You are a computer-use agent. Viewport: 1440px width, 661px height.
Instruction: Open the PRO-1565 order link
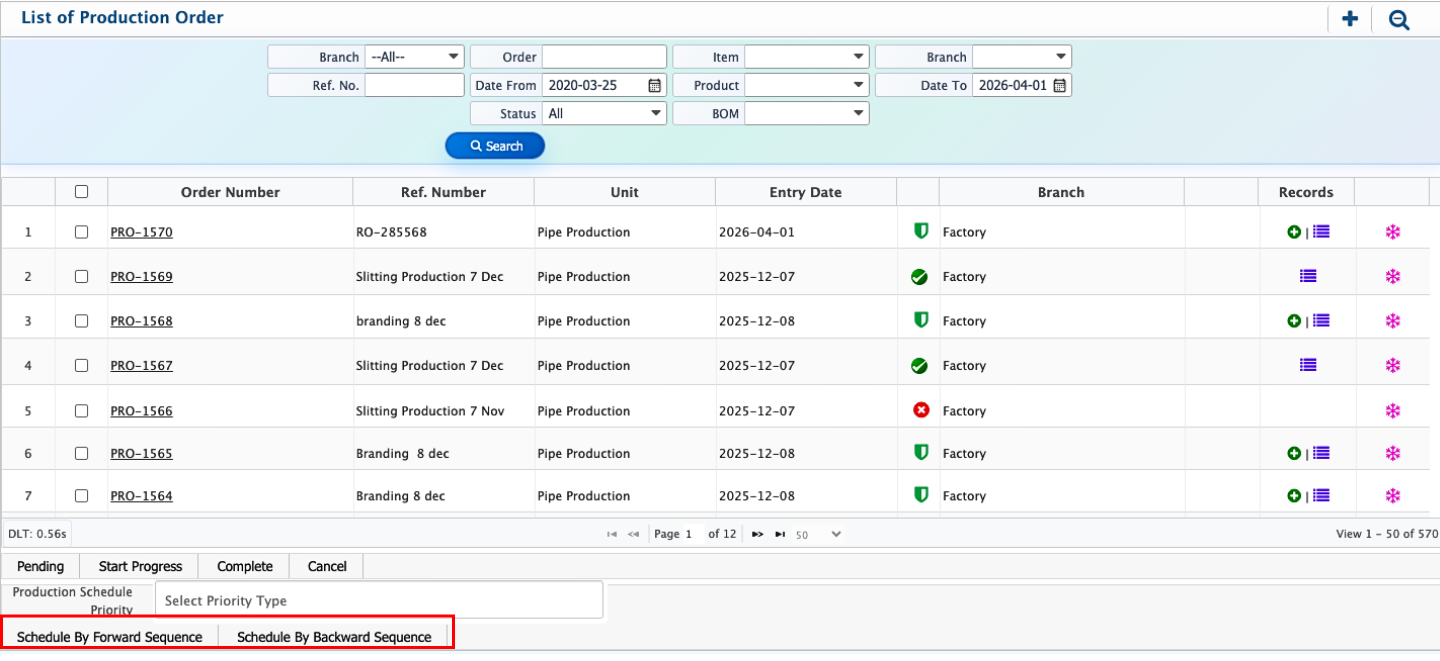coord(141,454)
